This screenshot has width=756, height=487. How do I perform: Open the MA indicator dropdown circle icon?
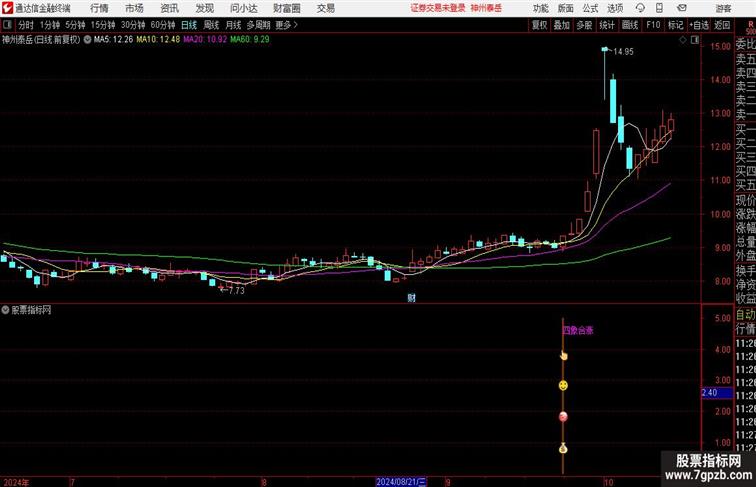pyautogui.click(x=87, y=40)
